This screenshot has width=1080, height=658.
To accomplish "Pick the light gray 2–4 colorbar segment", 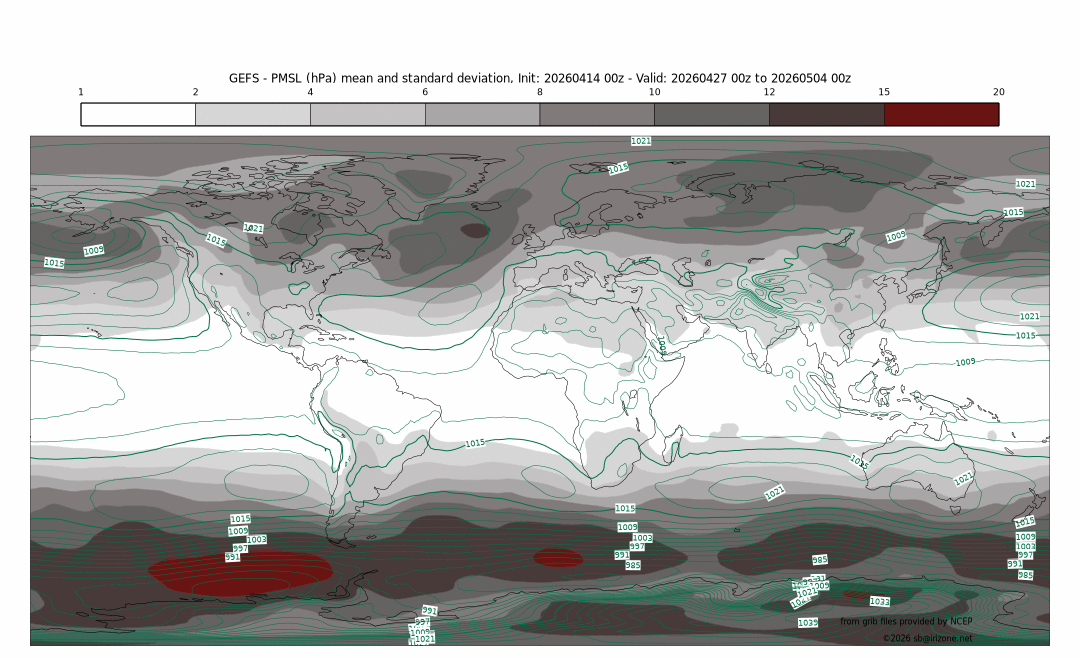I will tap(253, 114).
